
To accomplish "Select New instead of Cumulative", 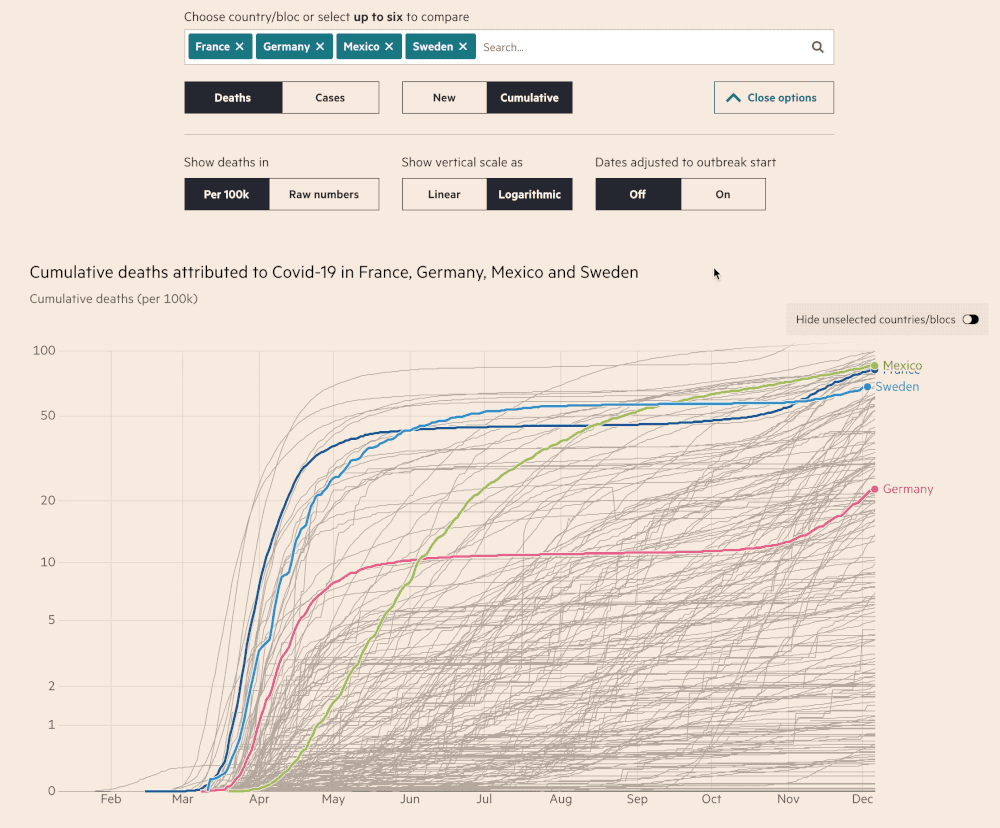I will pos(444,97).
